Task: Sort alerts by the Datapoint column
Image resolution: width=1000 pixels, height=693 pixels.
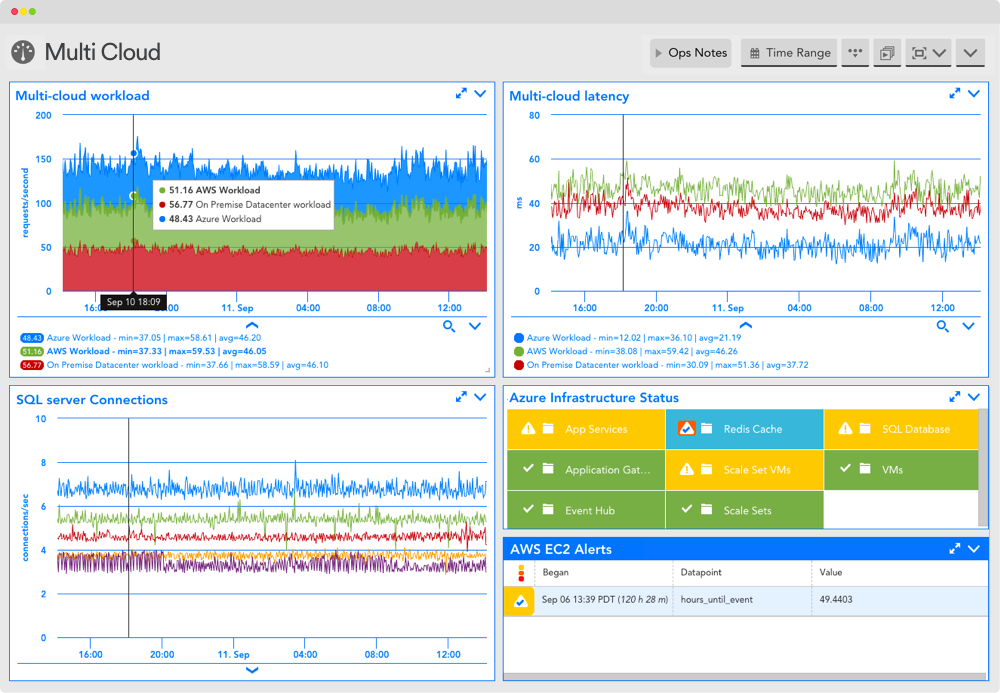Action: pyautogui.click(x=701, y=573)
